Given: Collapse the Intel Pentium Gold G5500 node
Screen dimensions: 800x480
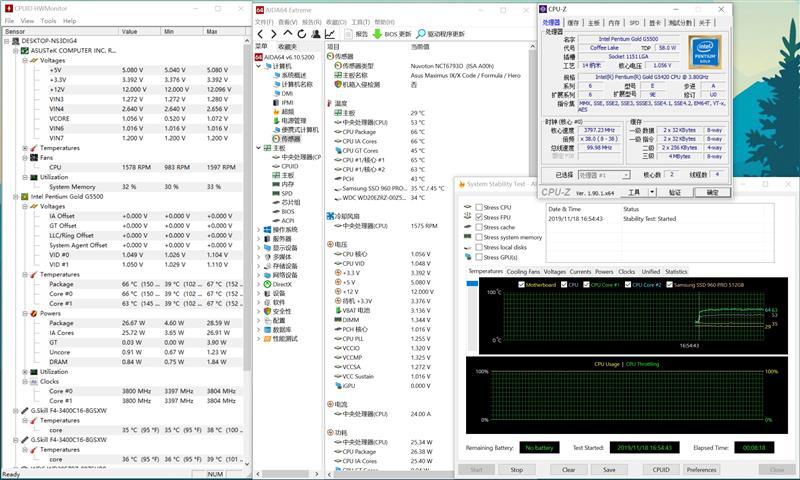Looking at the screenshot, I should 16,196.
